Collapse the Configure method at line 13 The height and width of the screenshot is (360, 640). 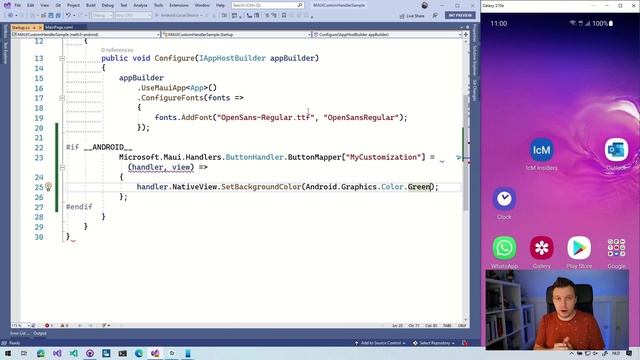pyautogui.click(x=62, y=58)
